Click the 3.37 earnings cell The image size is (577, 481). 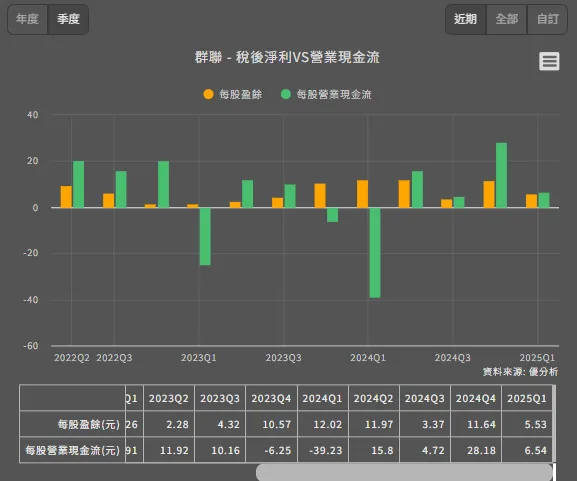click(425, 424)
